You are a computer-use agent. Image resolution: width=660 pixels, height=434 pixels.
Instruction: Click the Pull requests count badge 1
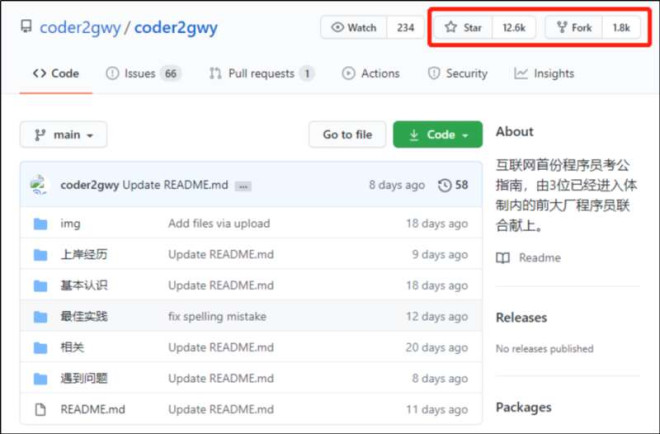click(307, 74)
